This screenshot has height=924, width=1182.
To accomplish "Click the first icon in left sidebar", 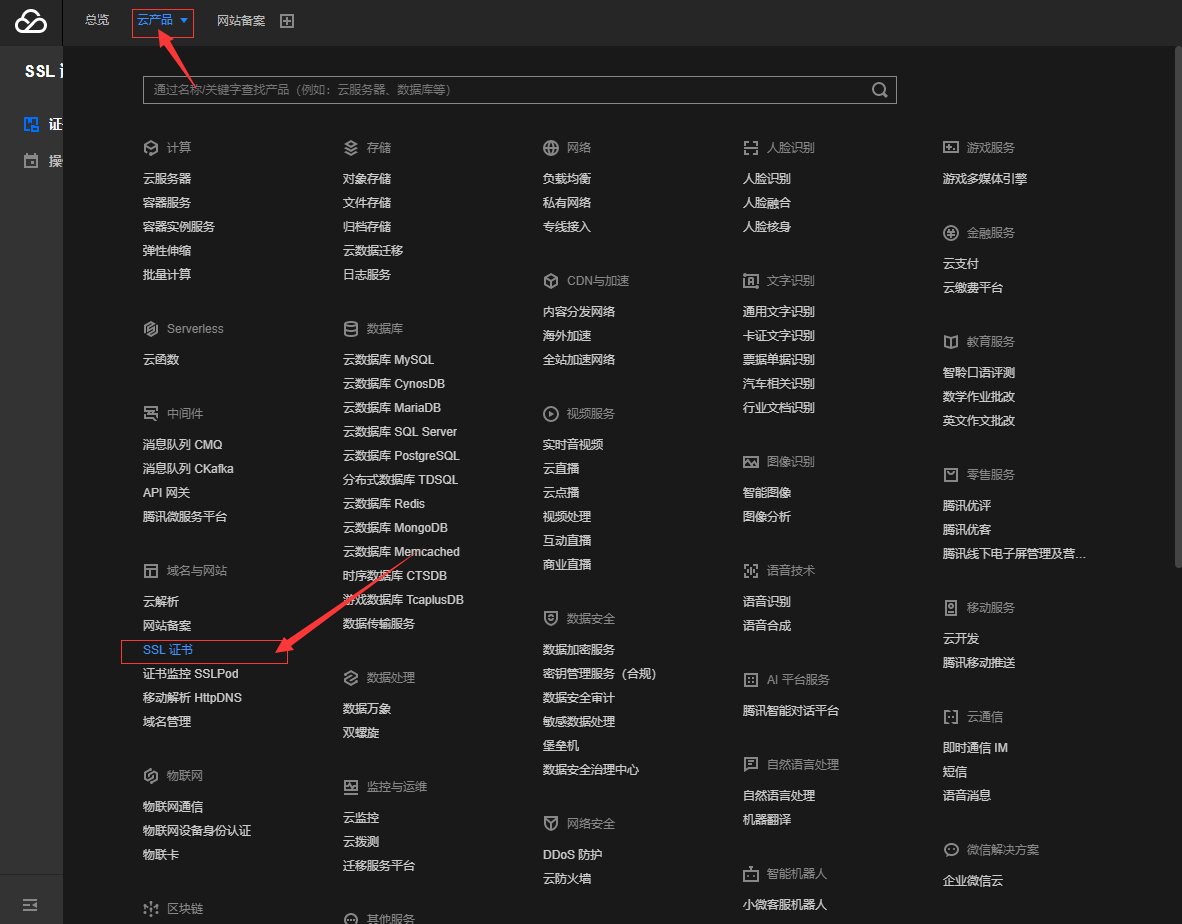I will coord(31,124).
